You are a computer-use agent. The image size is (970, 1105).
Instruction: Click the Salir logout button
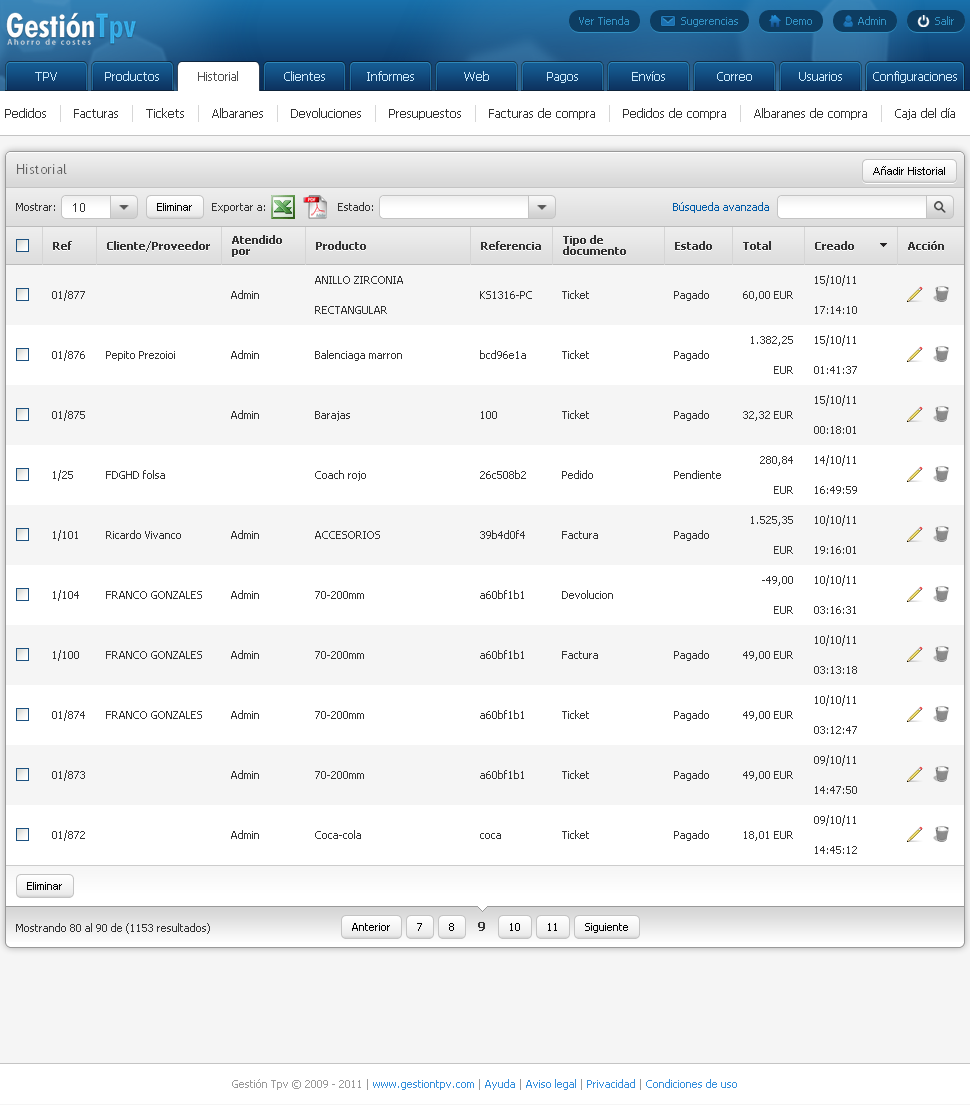[x=935, y=21]
